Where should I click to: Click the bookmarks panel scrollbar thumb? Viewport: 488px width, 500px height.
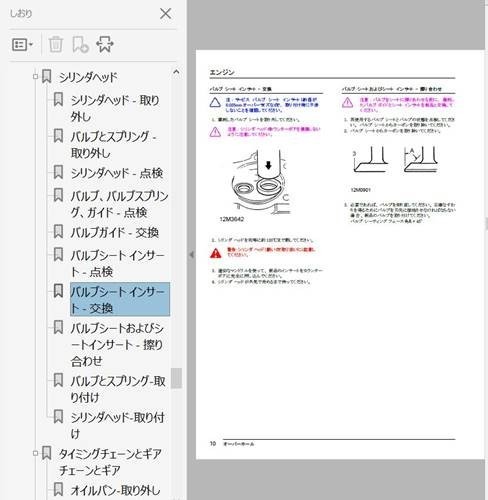[x=176, y=378]
